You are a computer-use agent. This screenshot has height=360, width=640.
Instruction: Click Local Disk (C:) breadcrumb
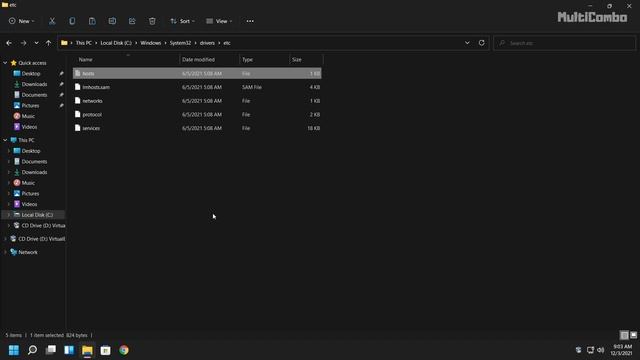click(116, 43)
